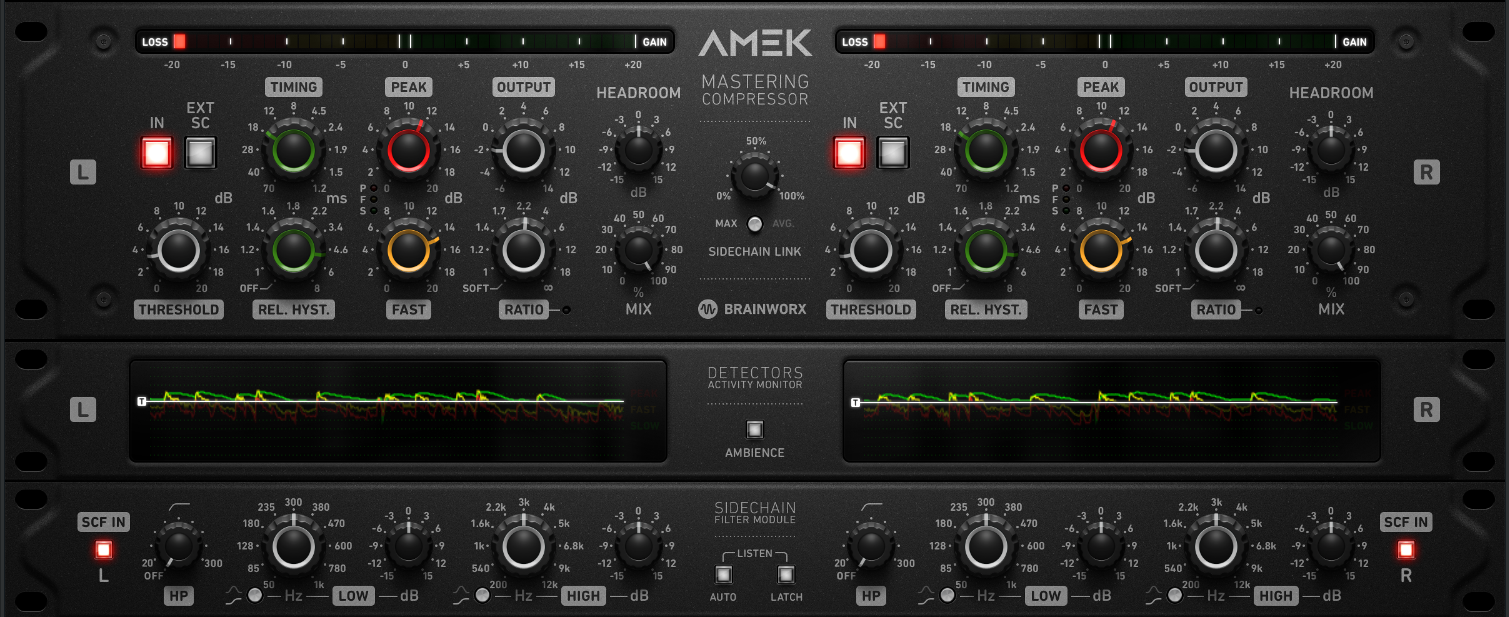The image size is (1509, 617).
Task: Click the left channel OUTPUT knob
Action: tap(524, 151)
